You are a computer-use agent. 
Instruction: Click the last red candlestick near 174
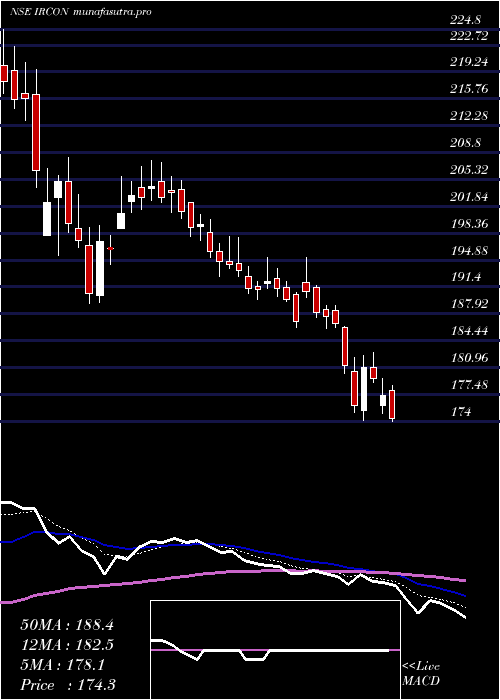tap(392, 404)
